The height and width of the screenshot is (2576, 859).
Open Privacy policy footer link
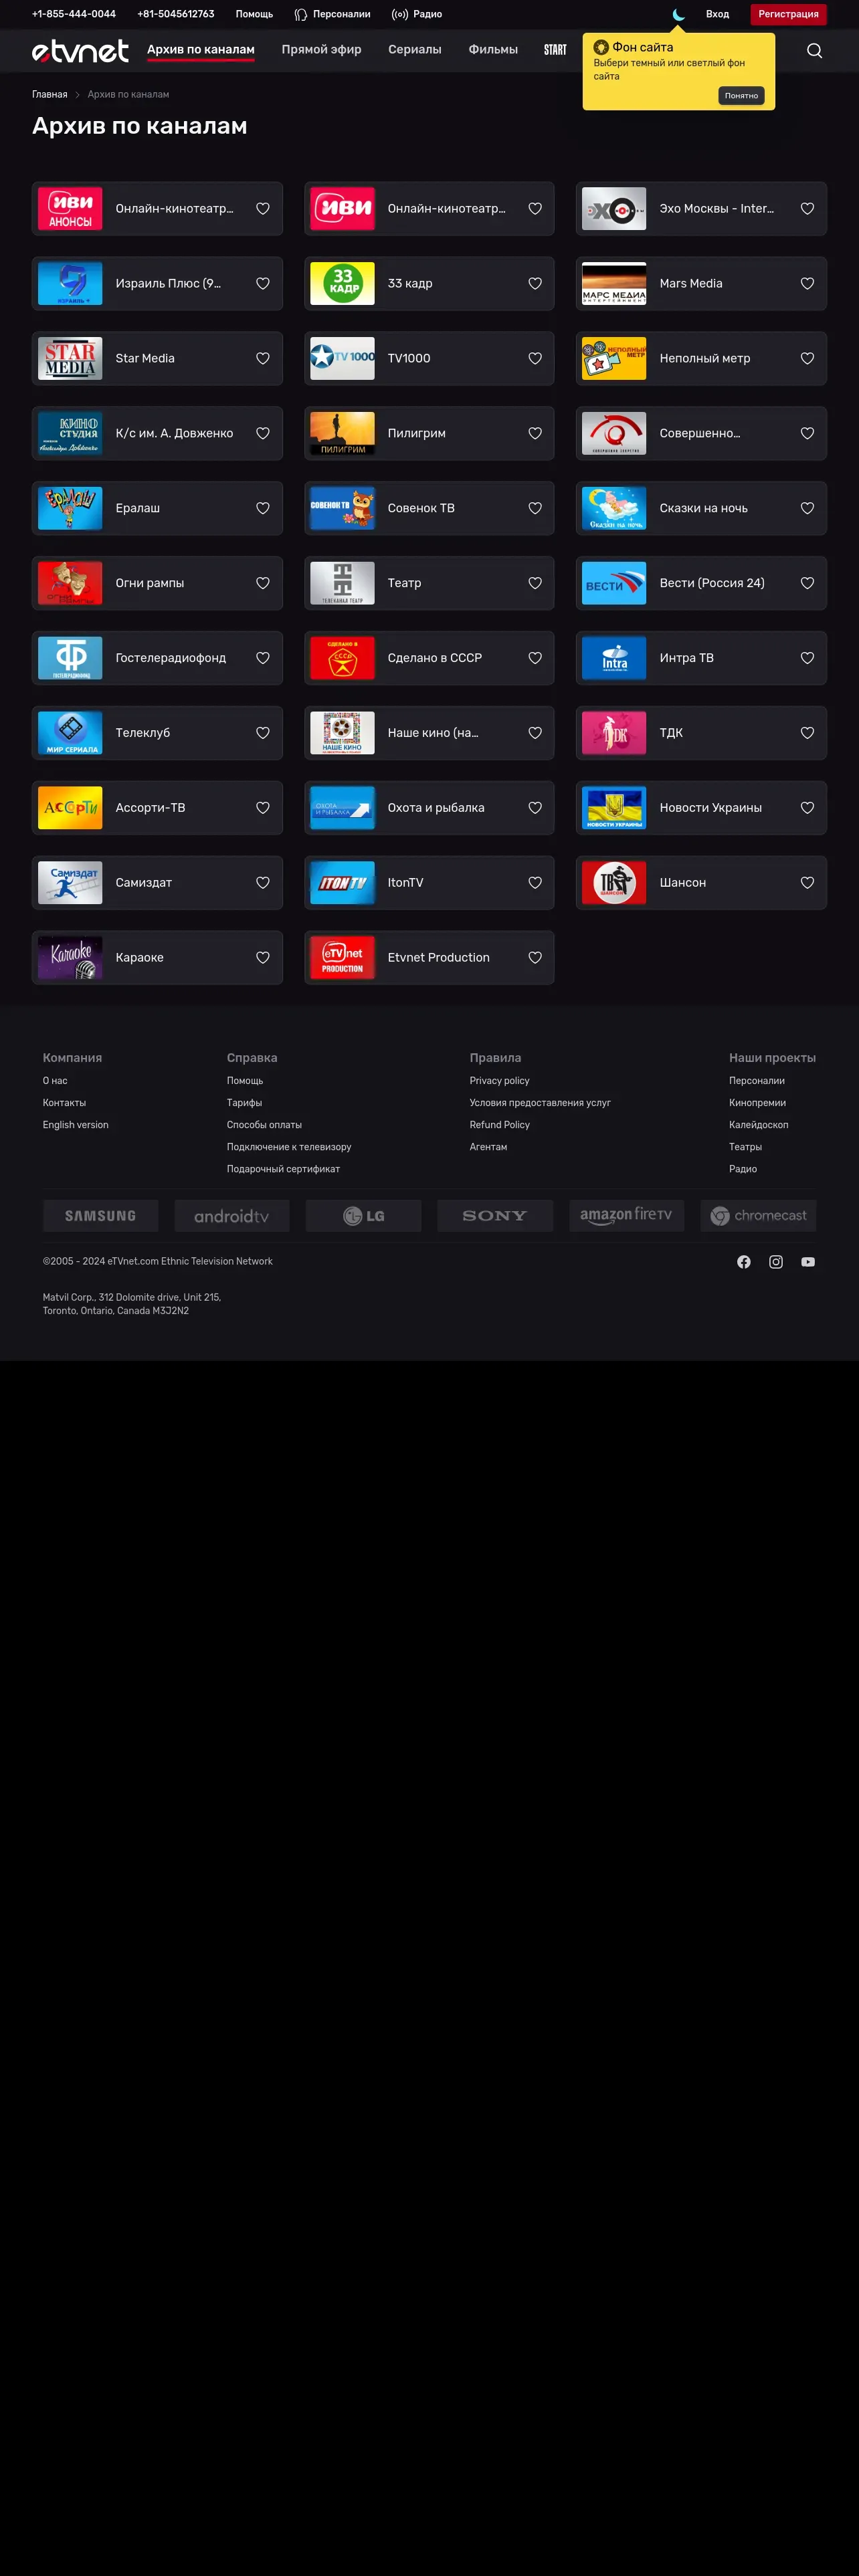click(499, 1081)
